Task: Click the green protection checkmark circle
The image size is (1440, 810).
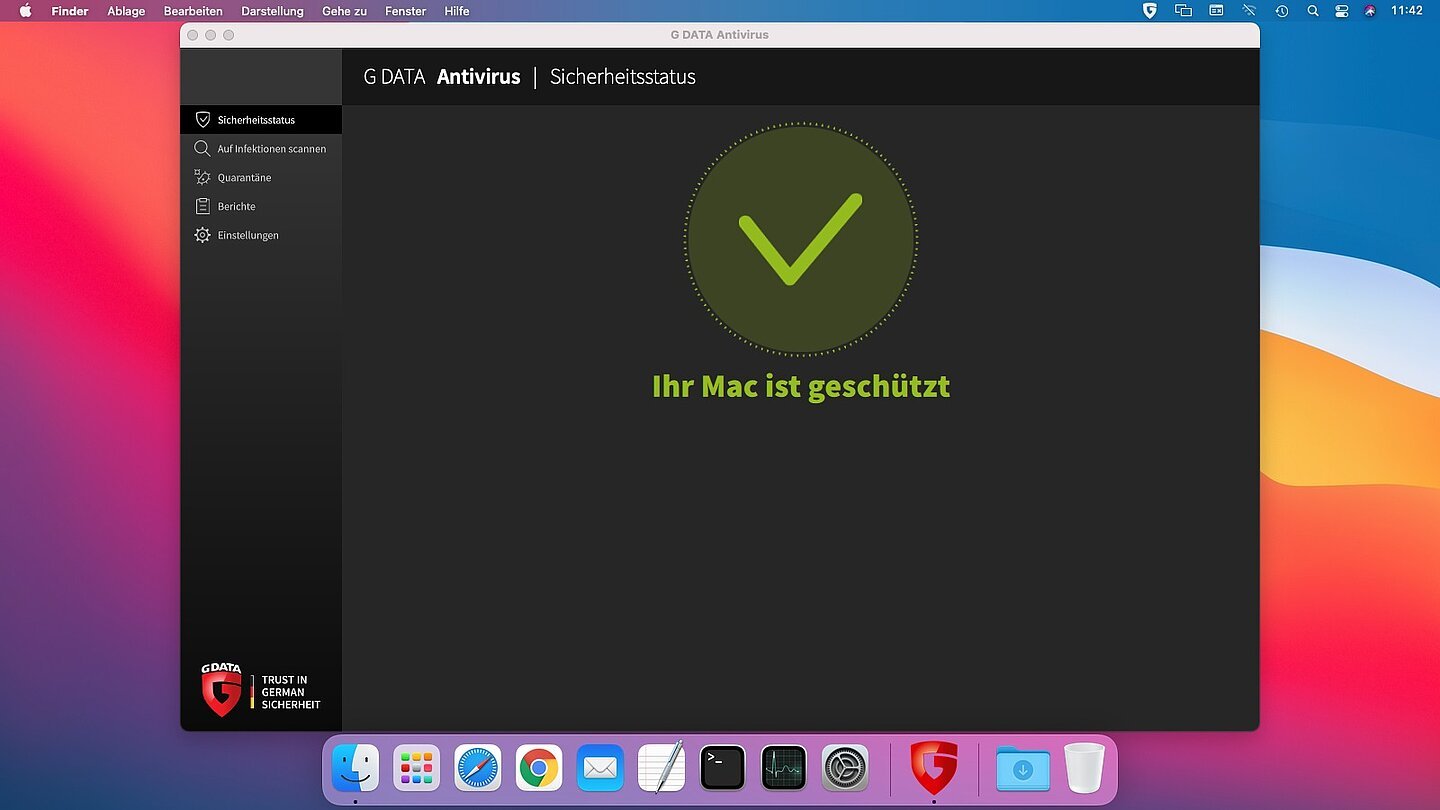Action: (800, 239)
